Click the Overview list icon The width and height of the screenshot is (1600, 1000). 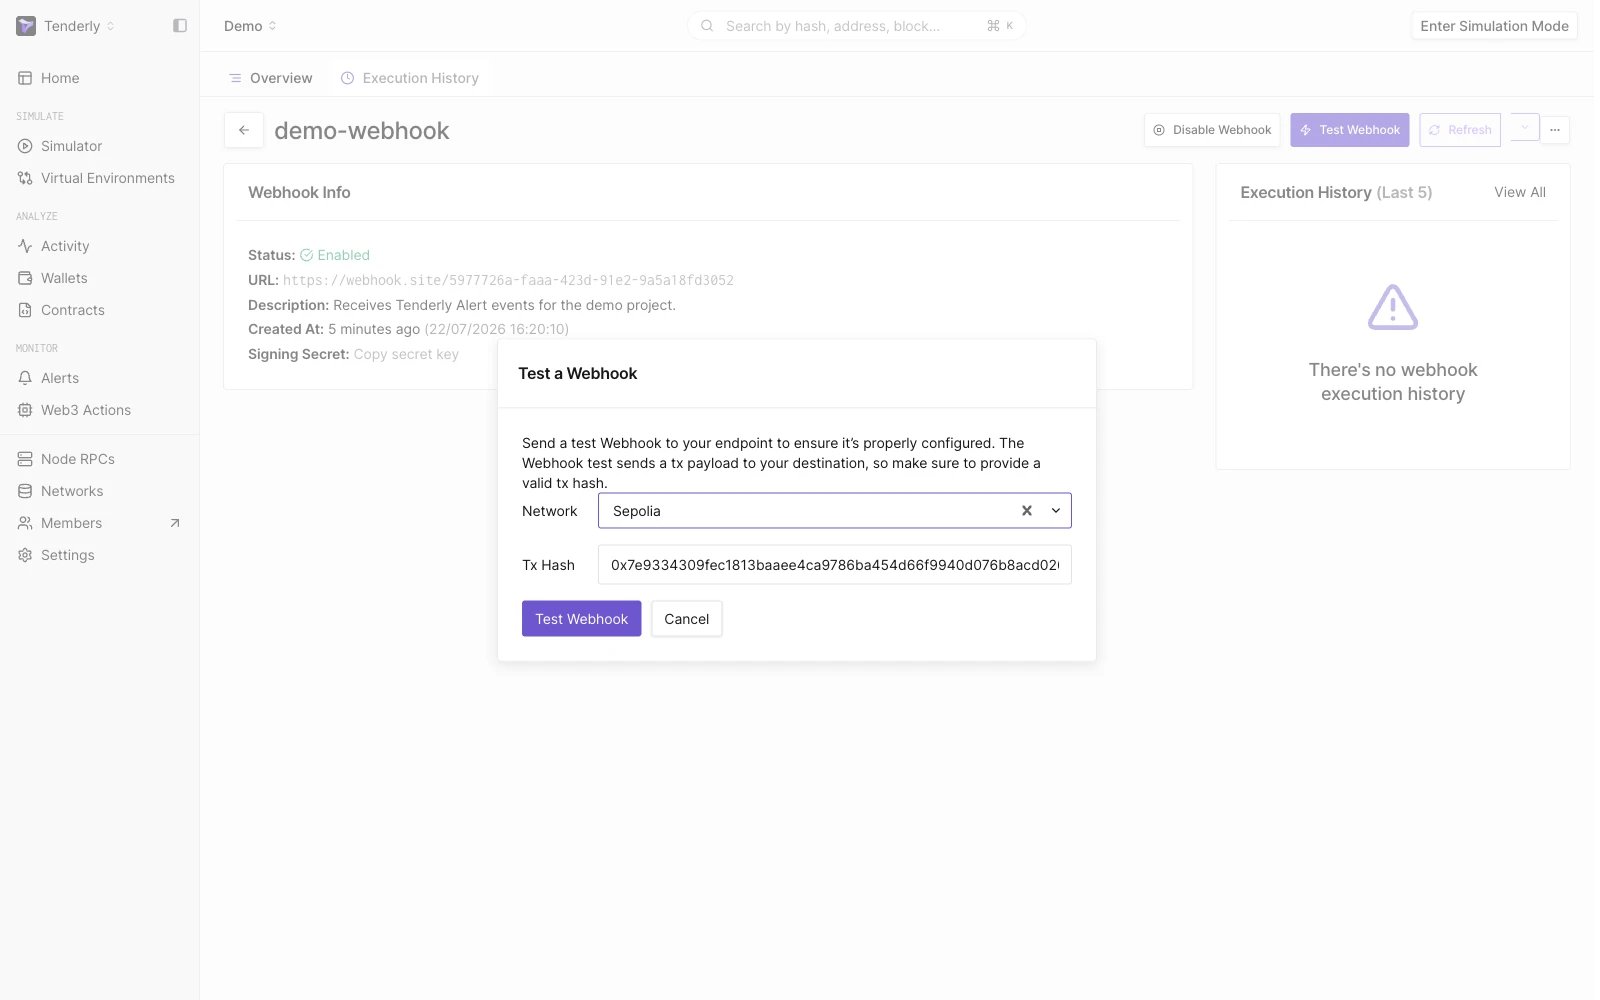pos(235,78)
